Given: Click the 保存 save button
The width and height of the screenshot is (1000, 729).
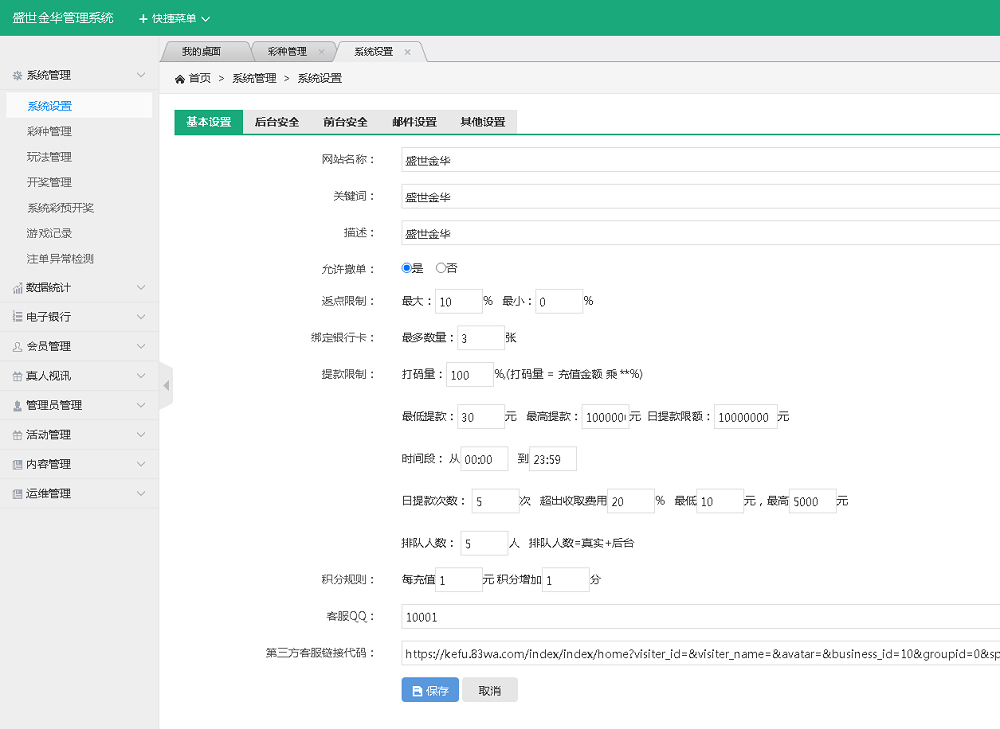Looking at the screenshot, I should [x=430, y=691].
